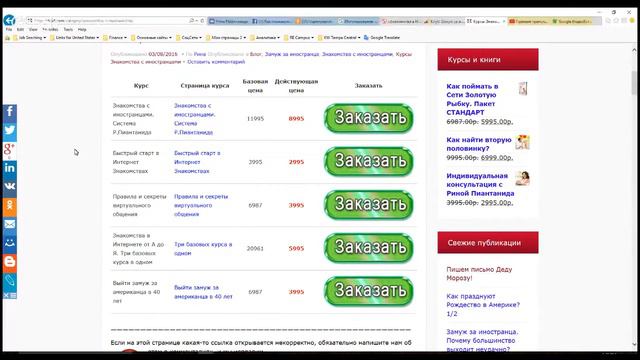Expand the Мои страницы 2 bookmarks folder

click(226, 38)
